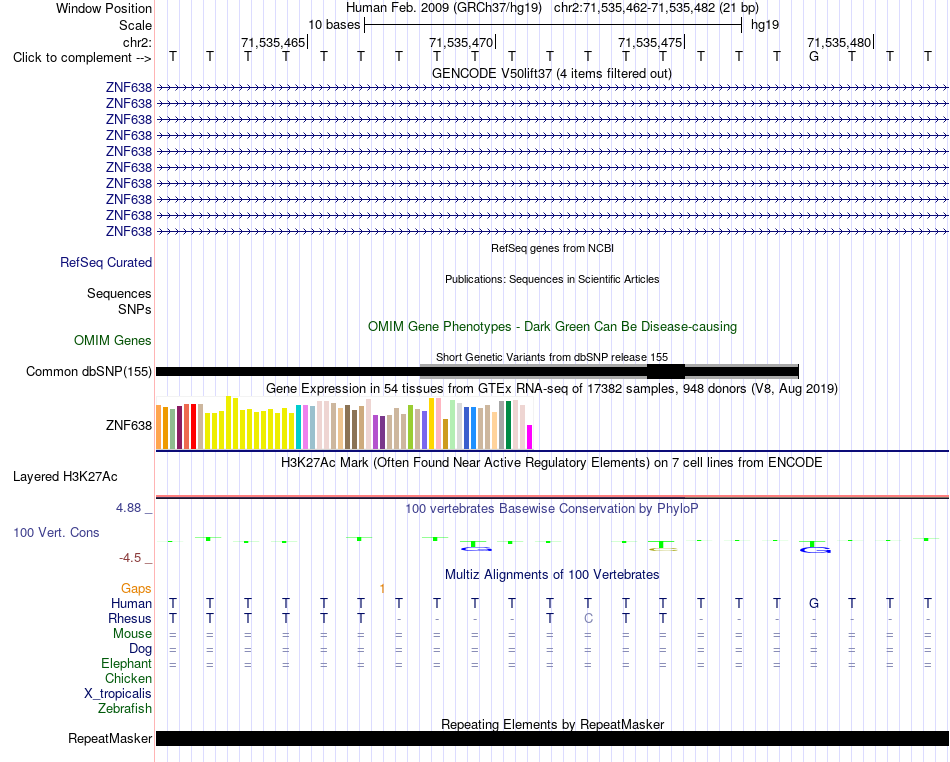The width and height of the screenshot is (950, 762).
Task: Click the ZNF638 label beside the GTEx bar chart
Action: click(129, 425)
